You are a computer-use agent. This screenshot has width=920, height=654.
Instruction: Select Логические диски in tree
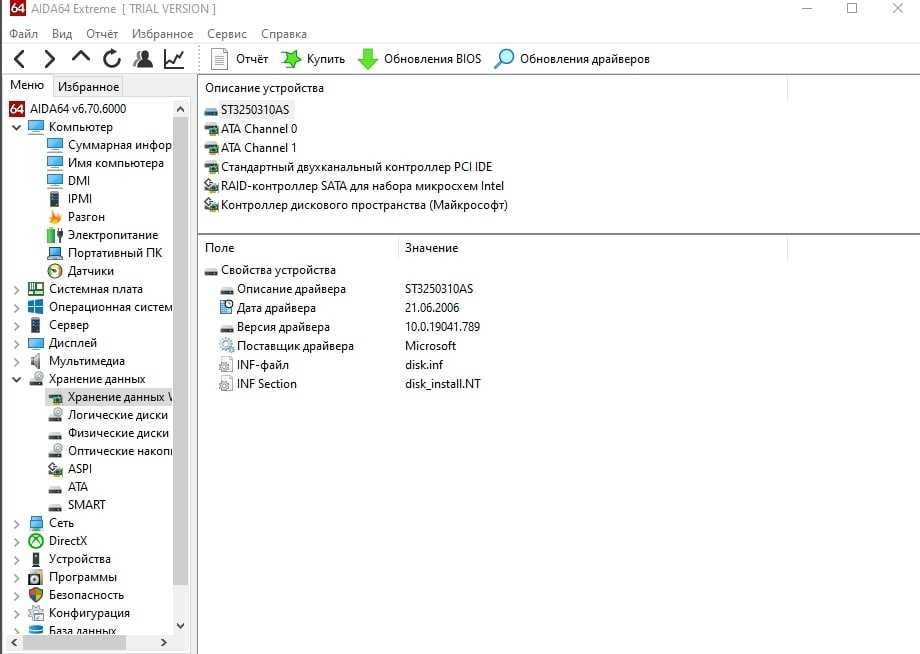click(118, 415)
